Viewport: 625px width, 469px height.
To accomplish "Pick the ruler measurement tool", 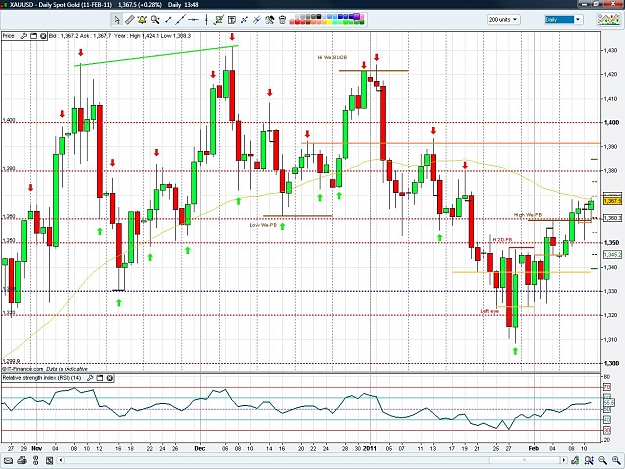I will [130, 20].
